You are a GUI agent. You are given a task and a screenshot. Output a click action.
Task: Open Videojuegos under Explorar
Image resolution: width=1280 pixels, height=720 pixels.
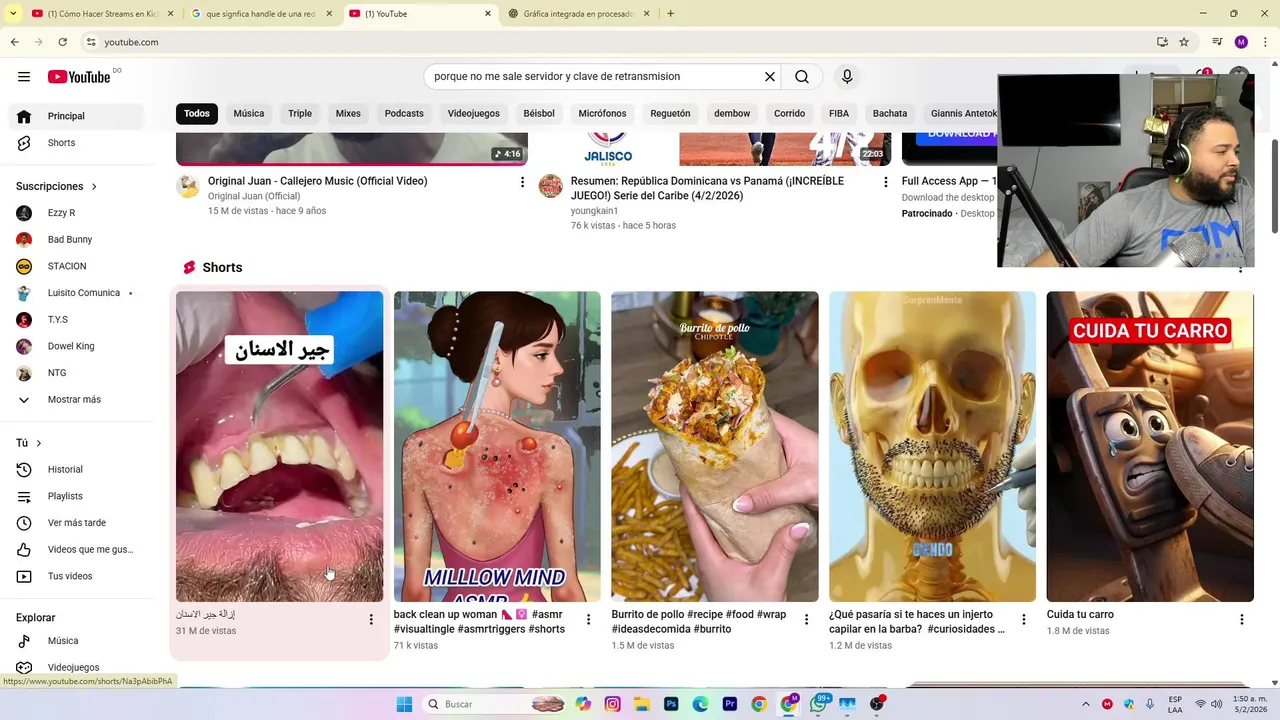tap(78, 667)
